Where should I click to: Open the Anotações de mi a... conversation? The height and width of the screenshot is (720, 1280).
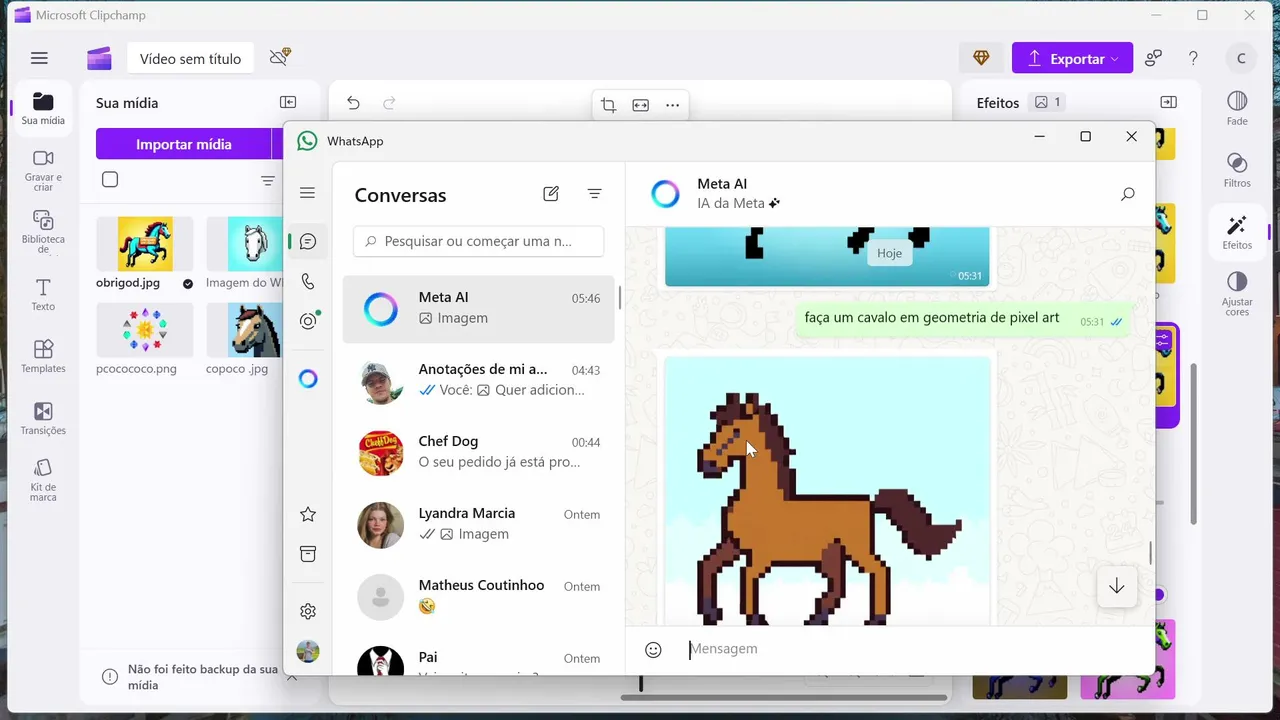[x=478, y=381]
